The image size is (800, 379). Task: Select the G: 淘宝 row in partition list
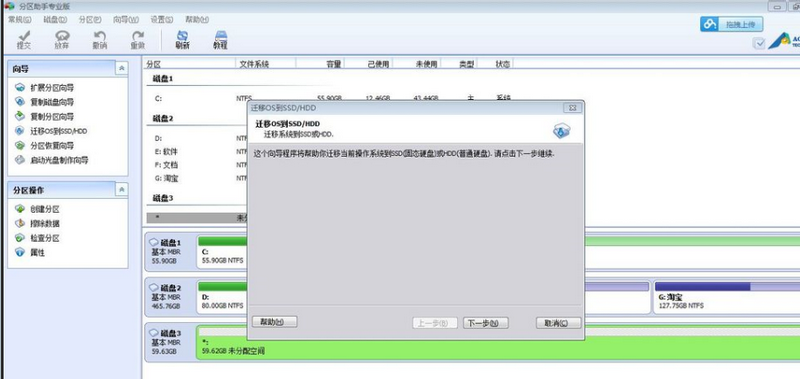(x=196, y=179)
